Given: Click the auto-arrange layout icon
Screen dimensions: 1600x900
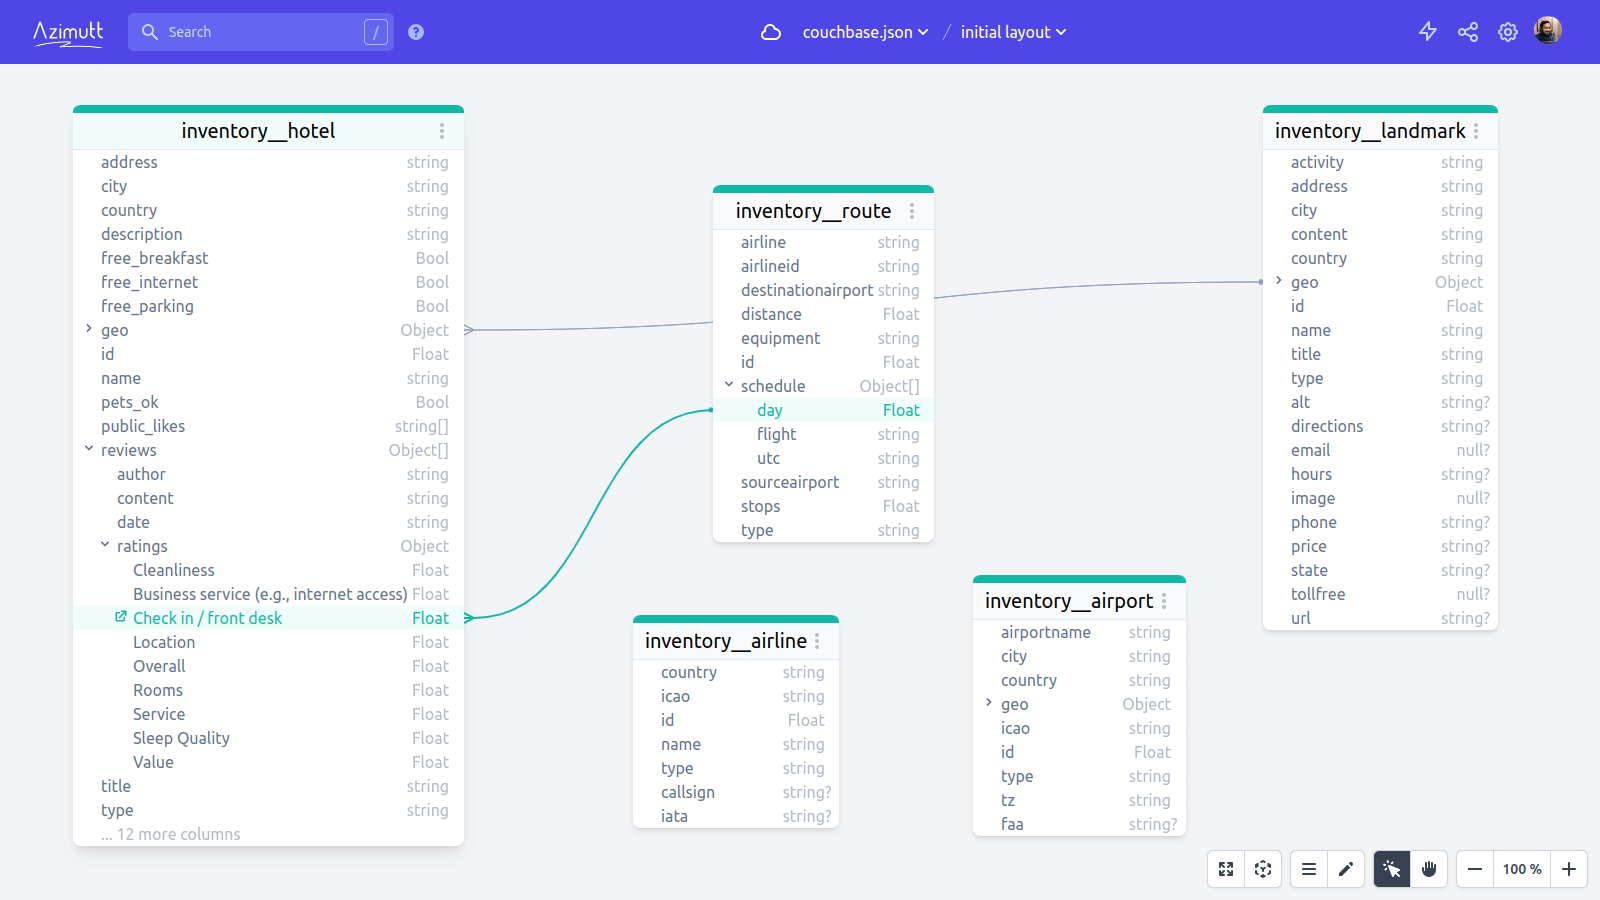Looking at the screenshot, I should (1263, 869).
